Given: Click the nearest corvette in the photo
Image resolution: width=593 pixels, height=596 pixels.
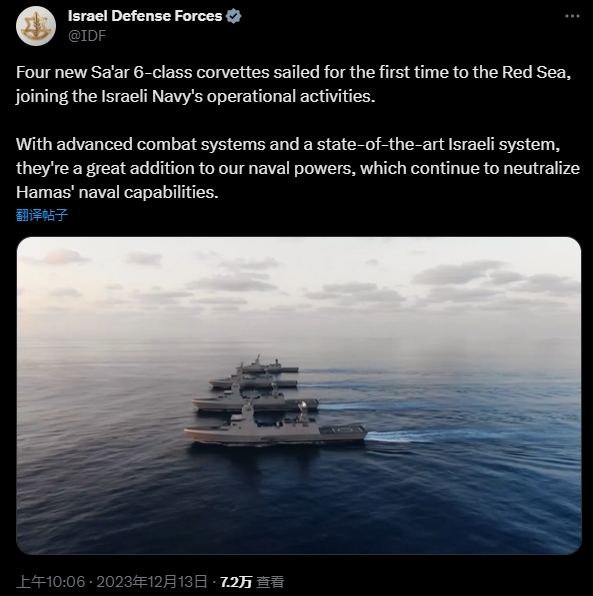Looking at the screenshot, I should (276, 426).
